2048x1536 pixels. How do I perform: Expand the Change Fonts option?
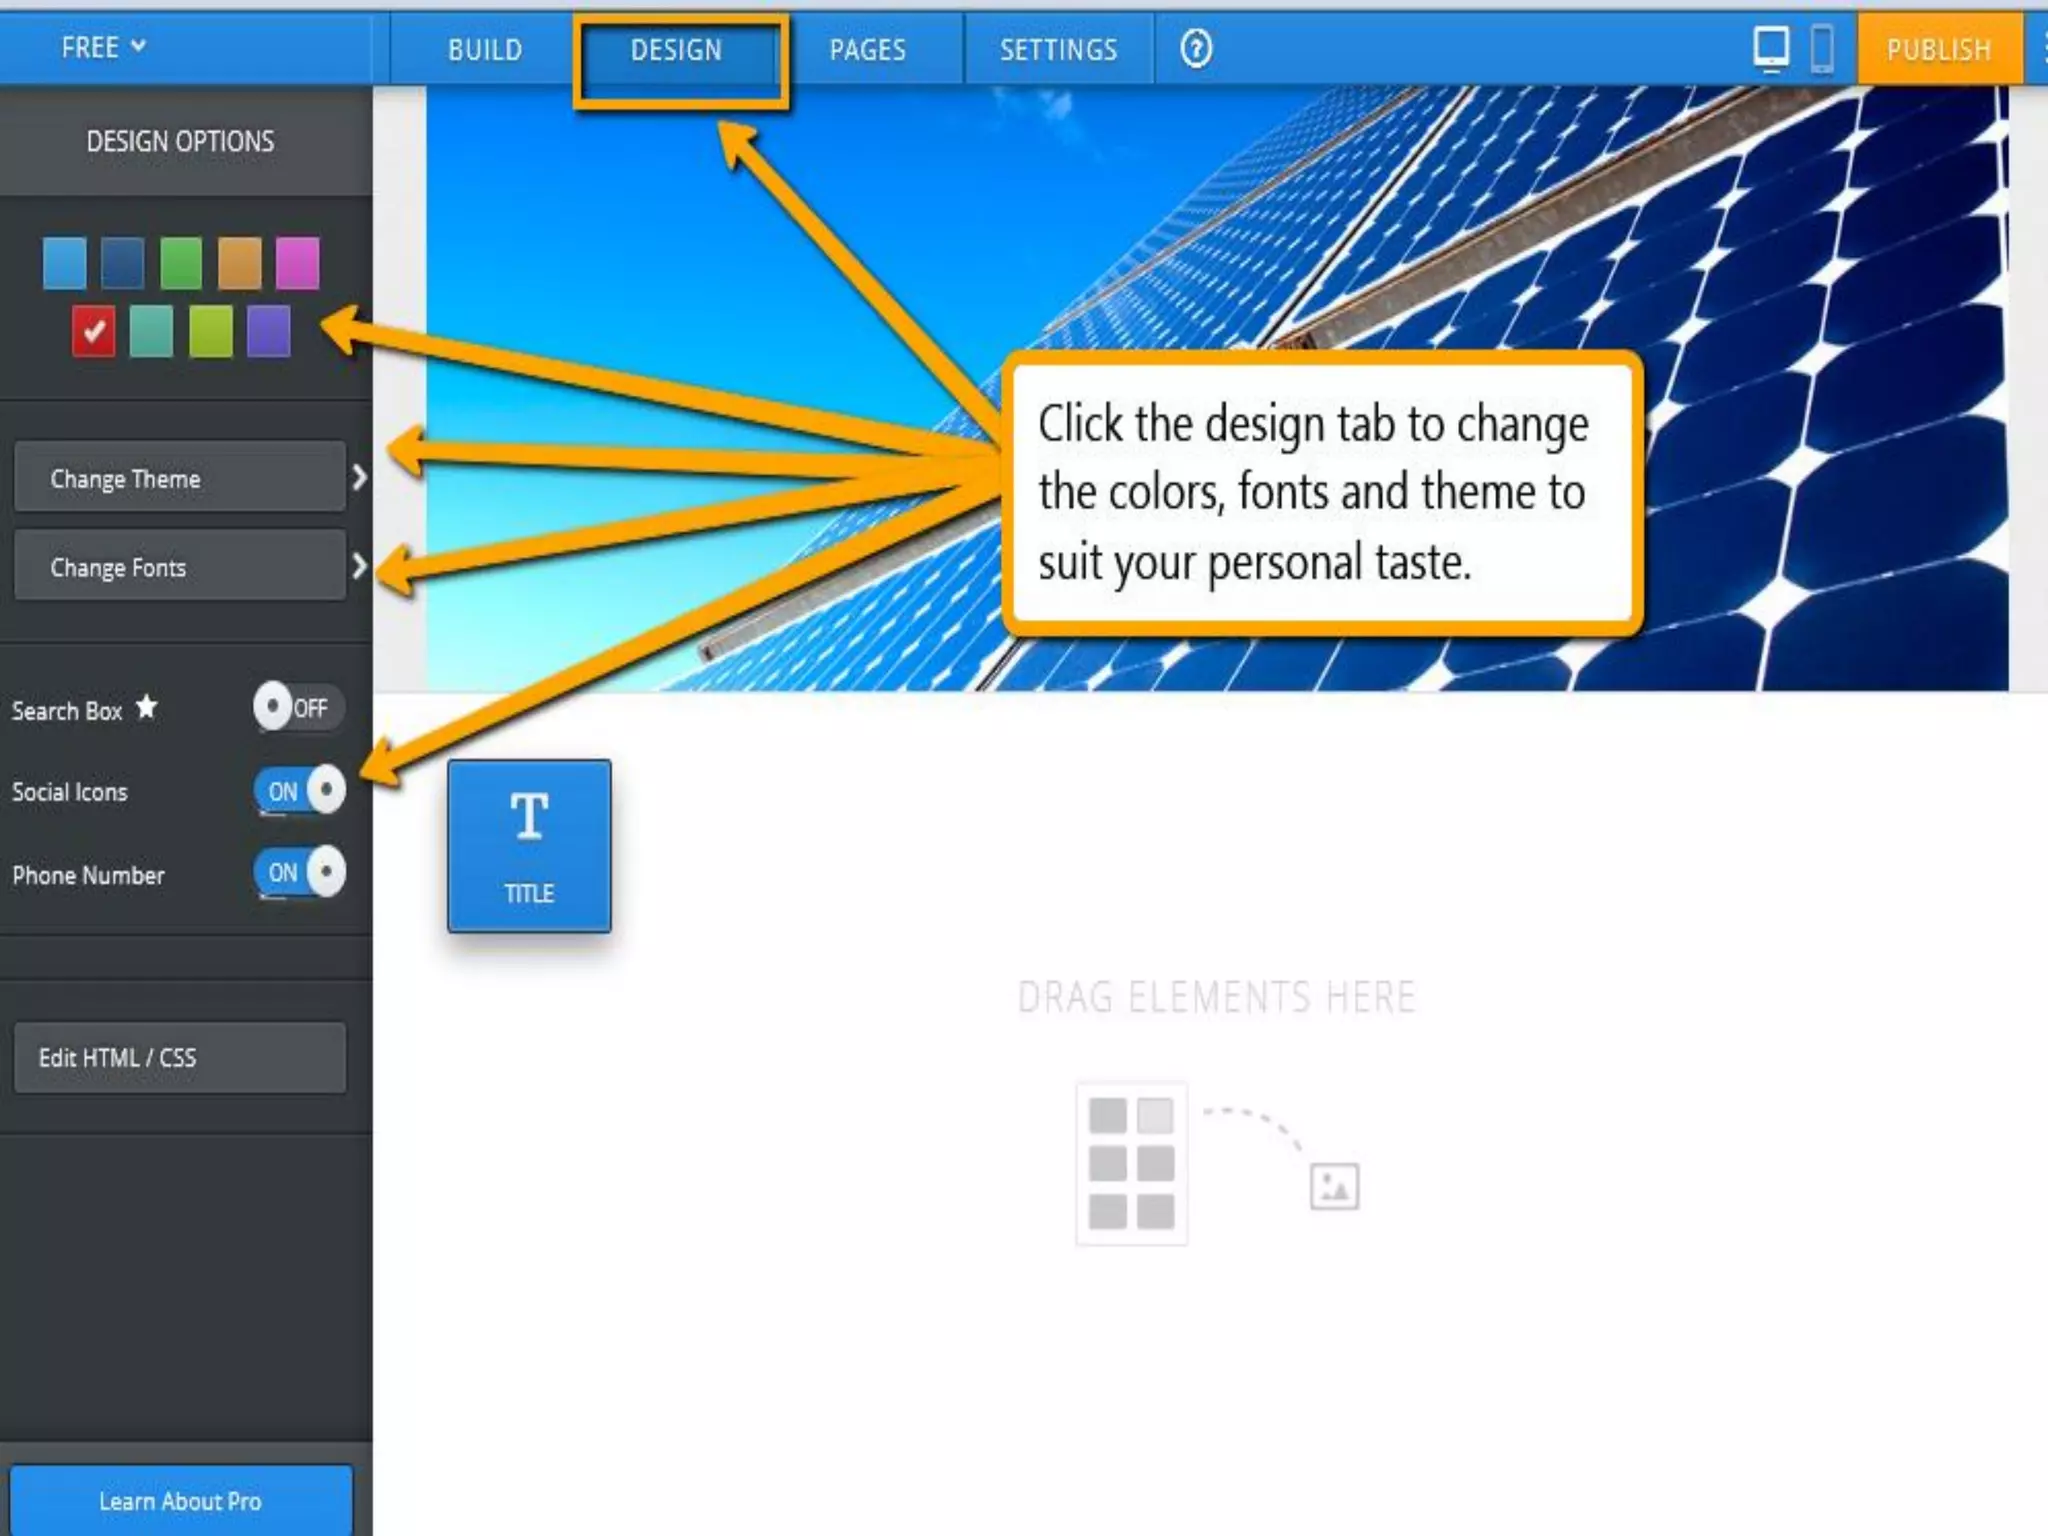(x=181, y=567)
